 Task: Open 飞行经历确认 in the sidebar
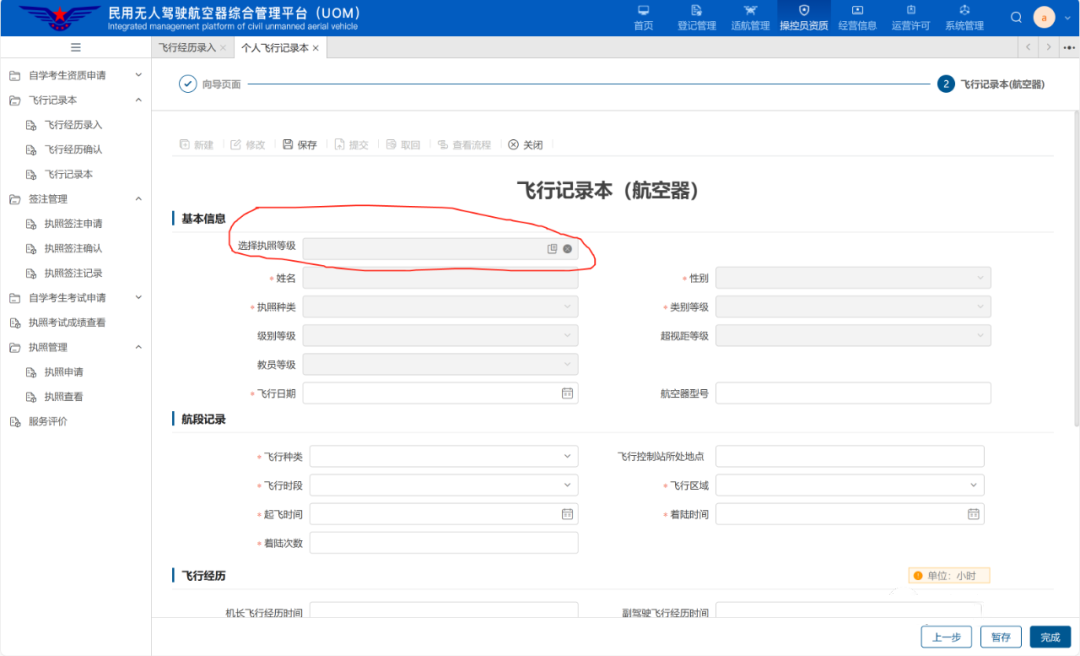[x=73, y=150]
